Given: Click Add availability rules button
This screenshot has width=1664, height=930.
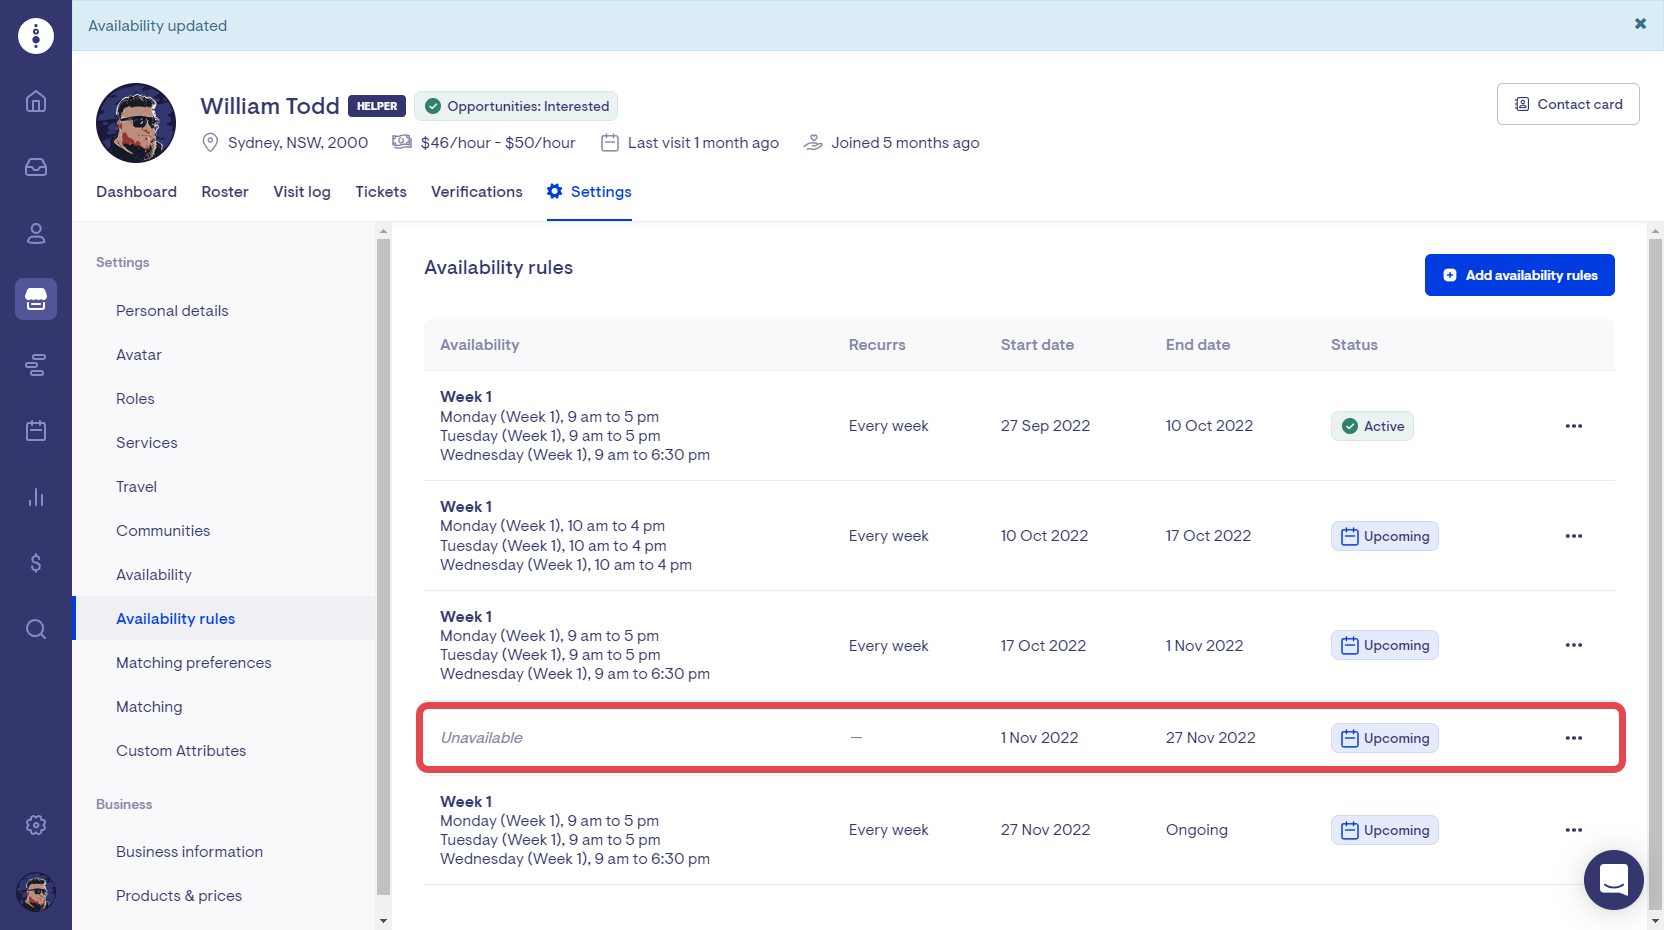Looking at the screenshot, I should (x=1519, y=275).
